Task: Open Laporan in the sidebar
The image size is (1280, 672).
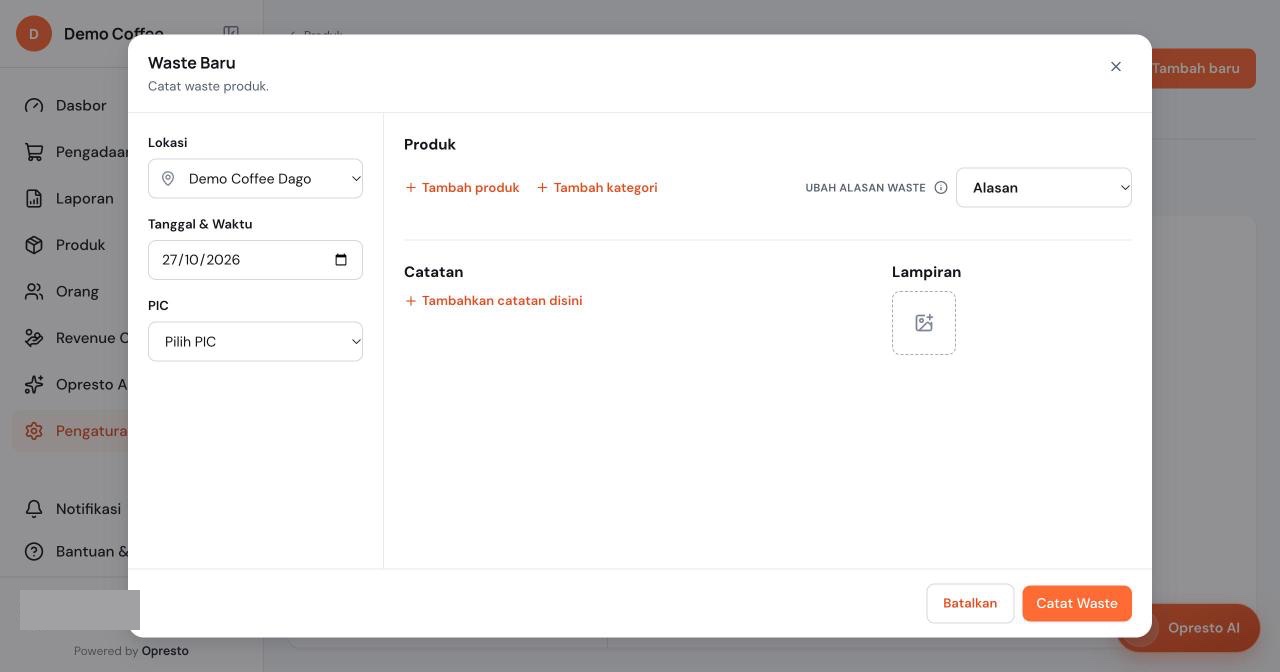Action: pyautogui.click(x=85, y=199)
